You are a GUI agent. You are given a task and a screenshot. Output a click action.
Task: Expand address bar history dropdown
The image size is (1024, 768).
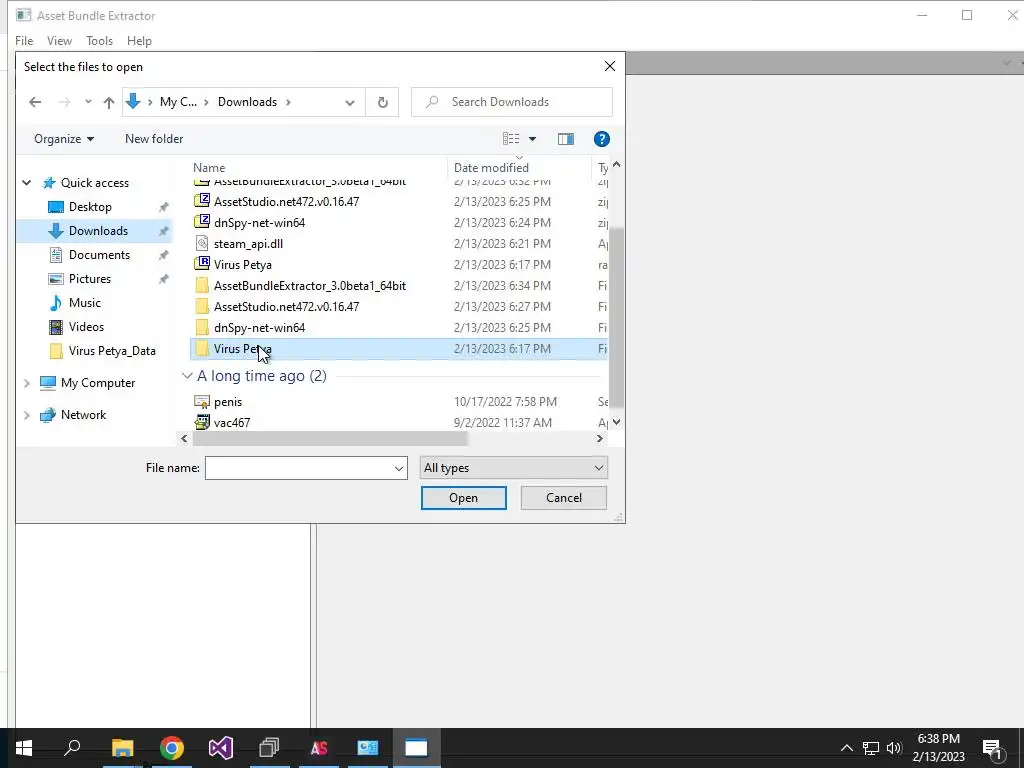[x=350, y=103]
